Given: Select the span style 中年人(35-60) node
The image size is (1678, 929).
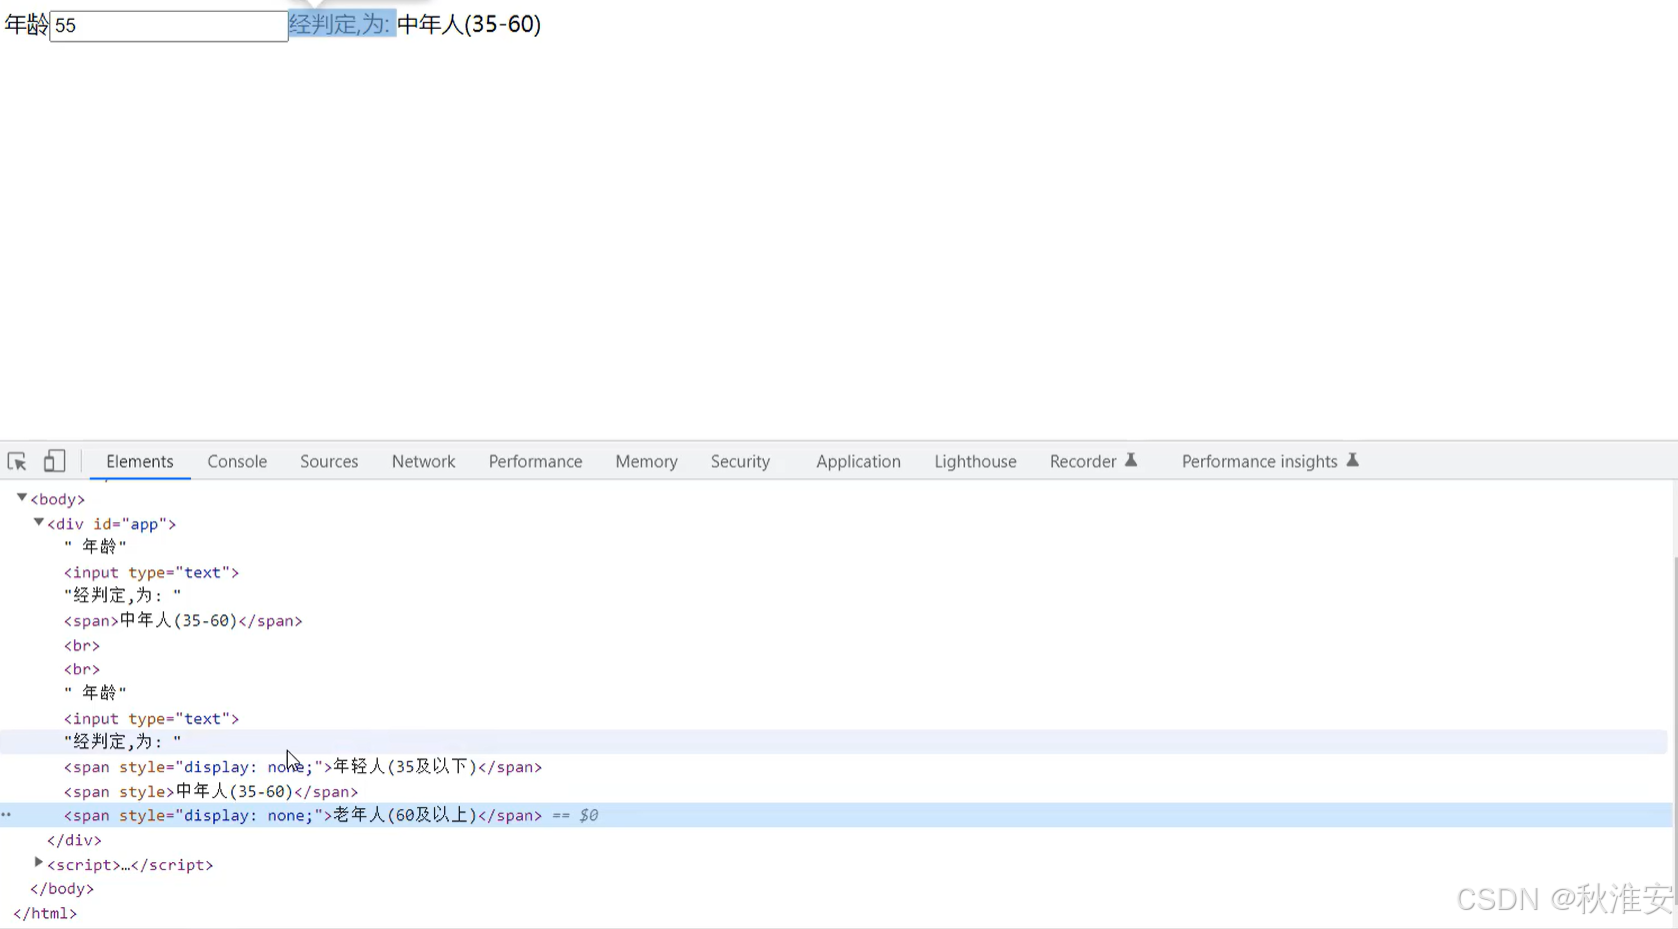Looking at the screenshot, I should 211,791.
